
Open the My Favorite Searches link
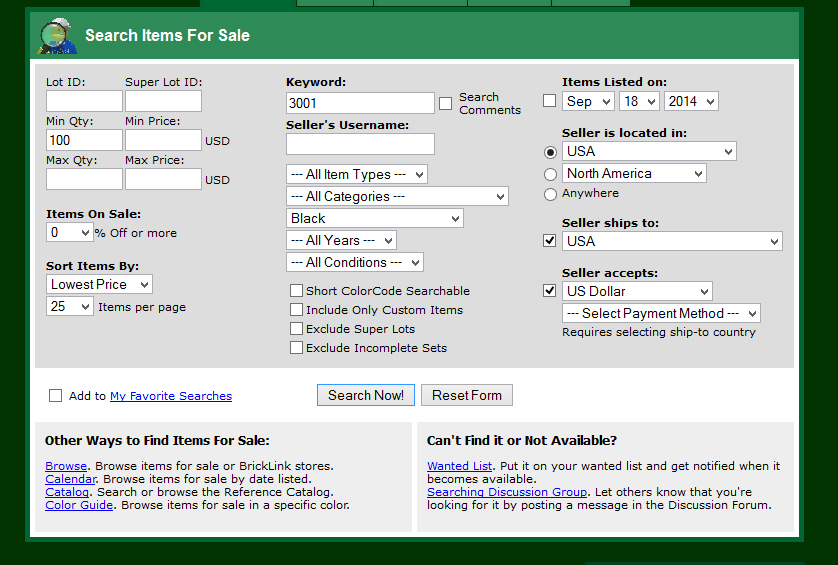point(171,396)
